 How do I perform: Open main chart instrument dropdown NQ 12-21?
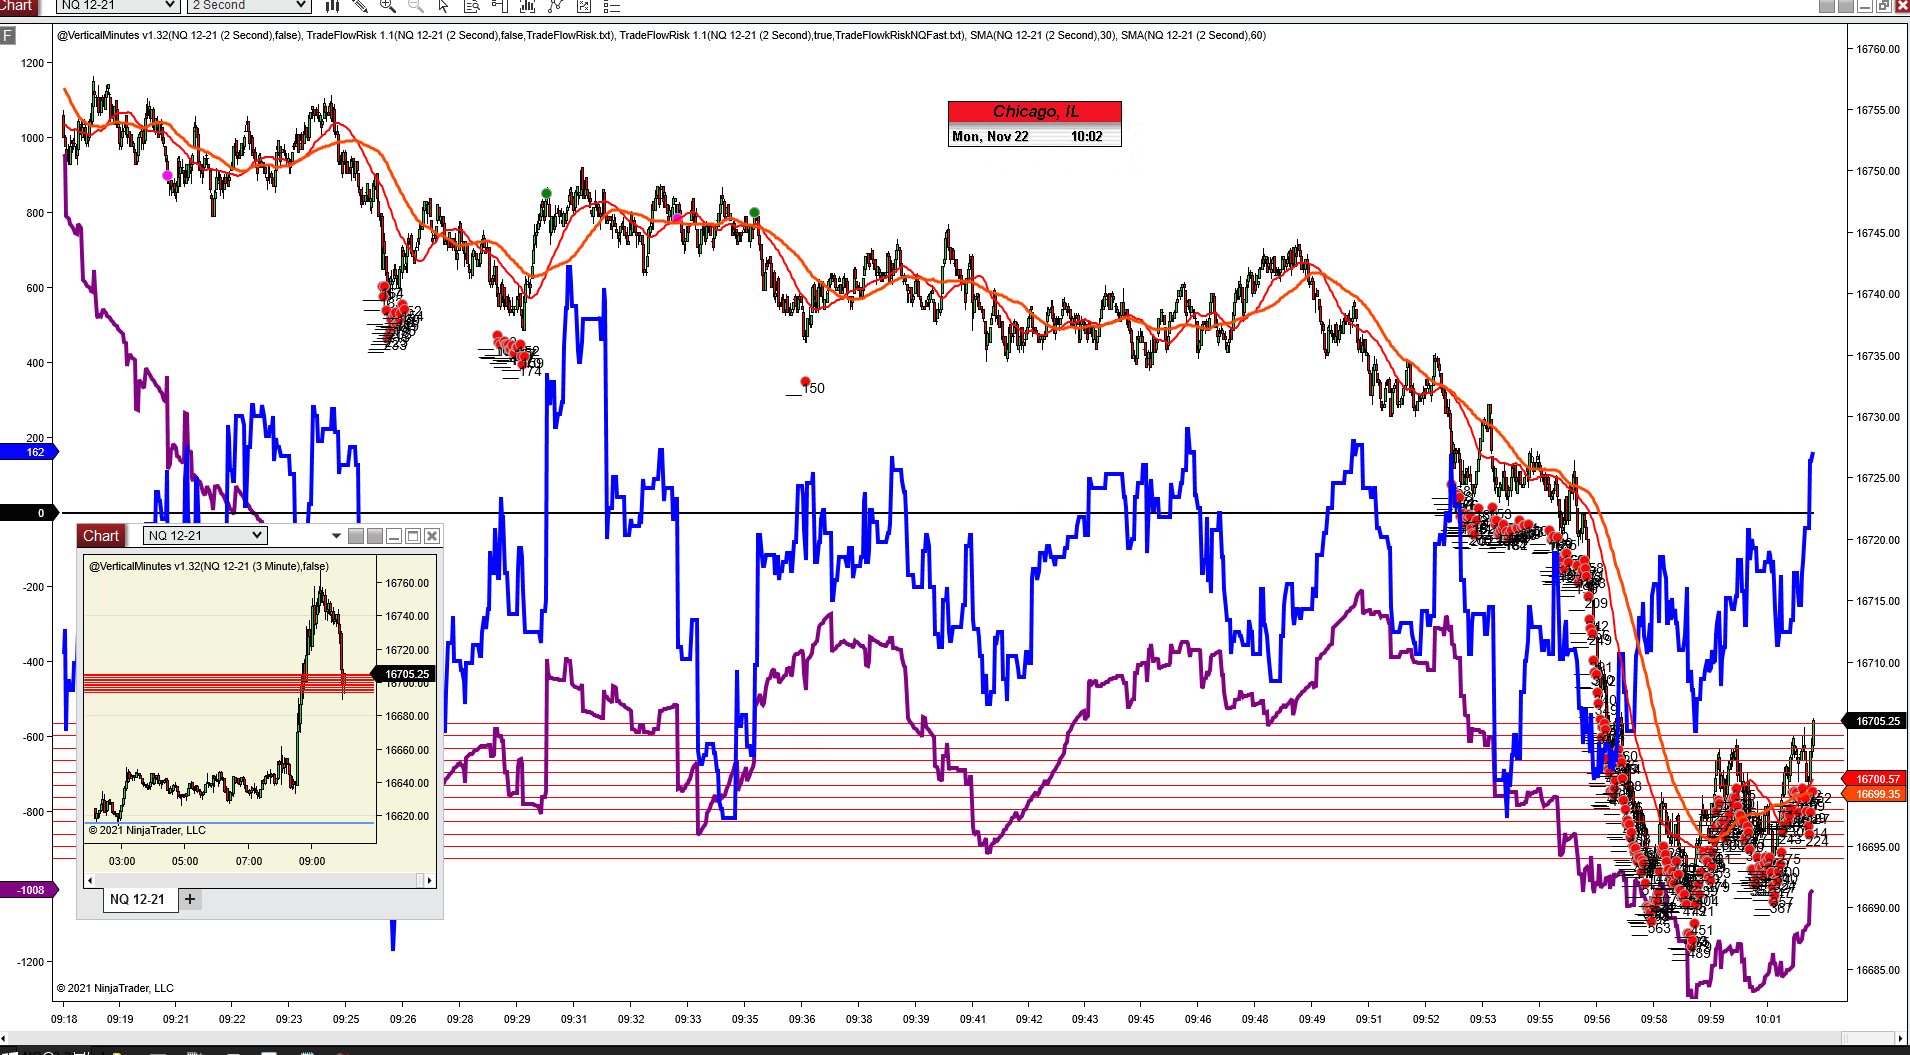[118, 6]
